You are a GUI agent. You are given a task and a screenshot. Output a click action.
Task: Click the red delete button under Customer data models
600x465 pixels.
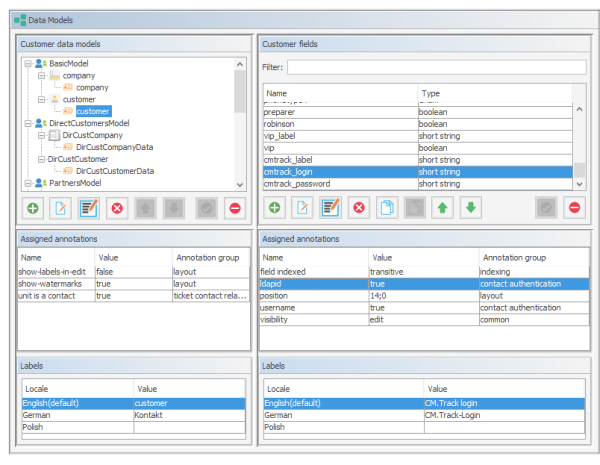(117, 208)
